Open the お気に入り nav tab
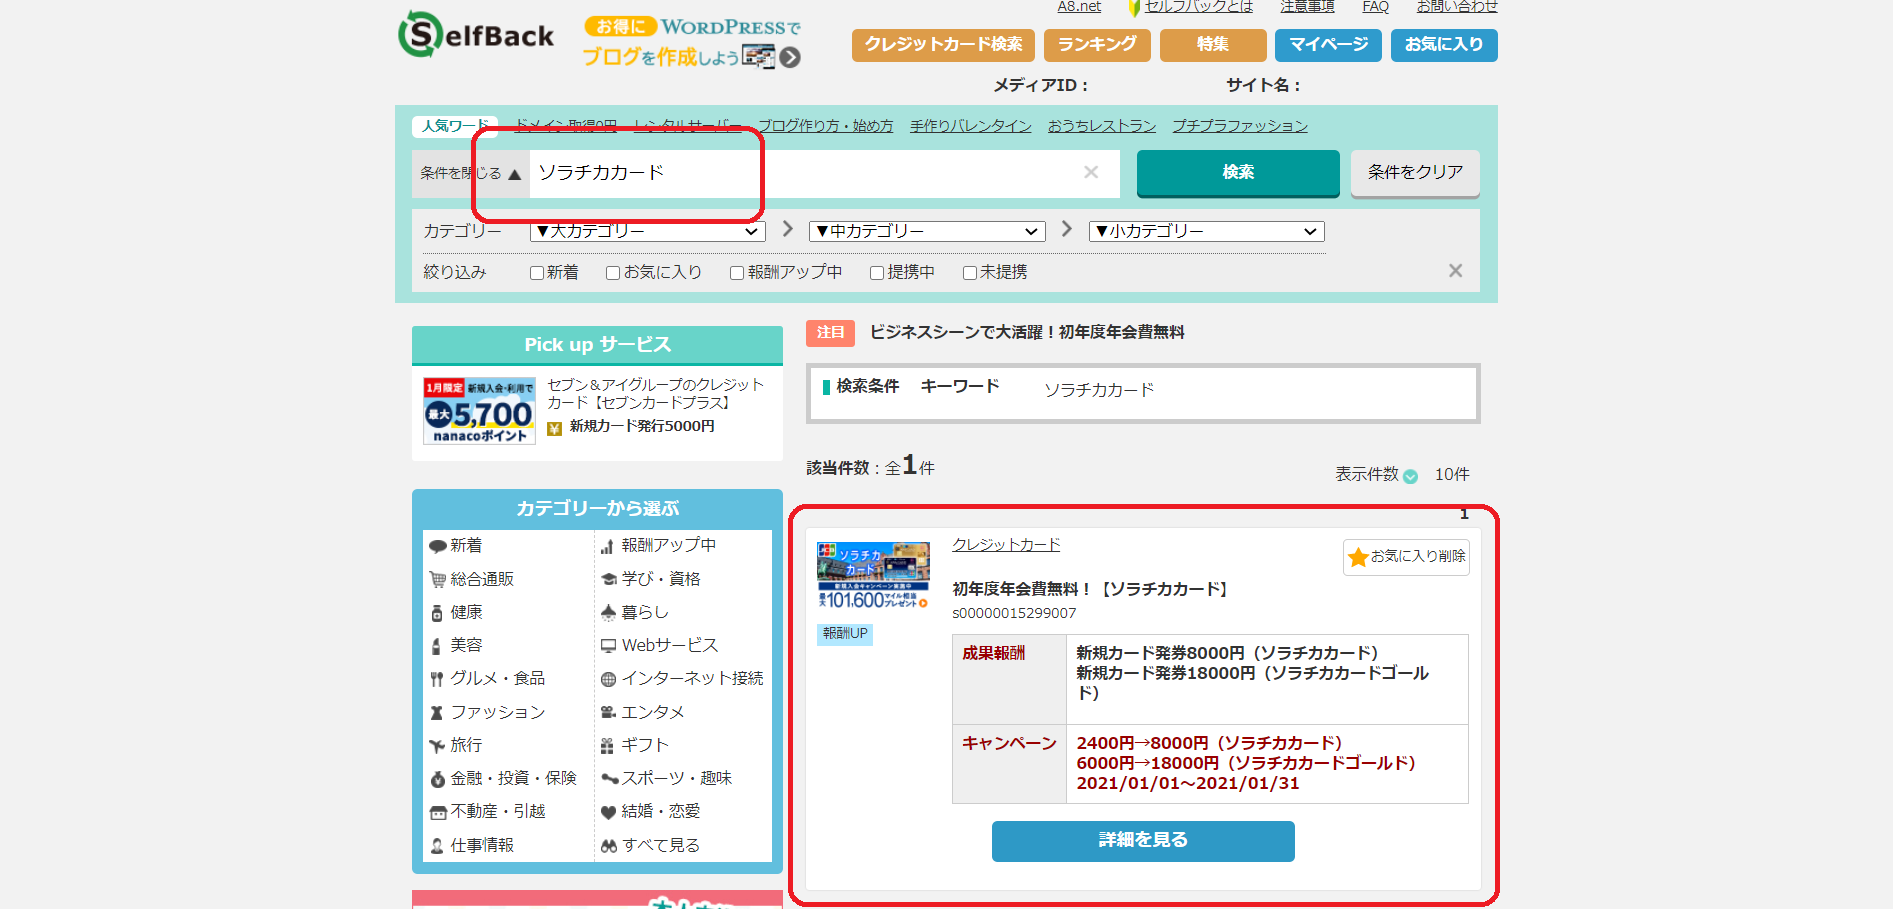 [1444, 45]
